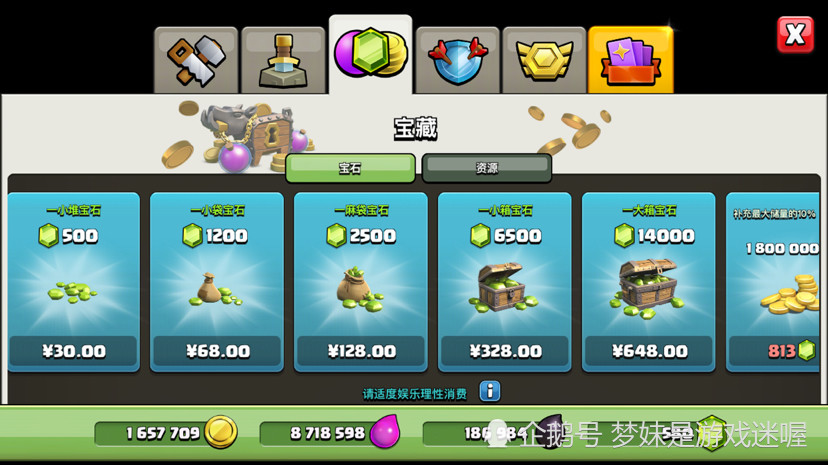Click the blue info icon
The height and width of the screenshot is (465, 828).
(x=490, y=392)
